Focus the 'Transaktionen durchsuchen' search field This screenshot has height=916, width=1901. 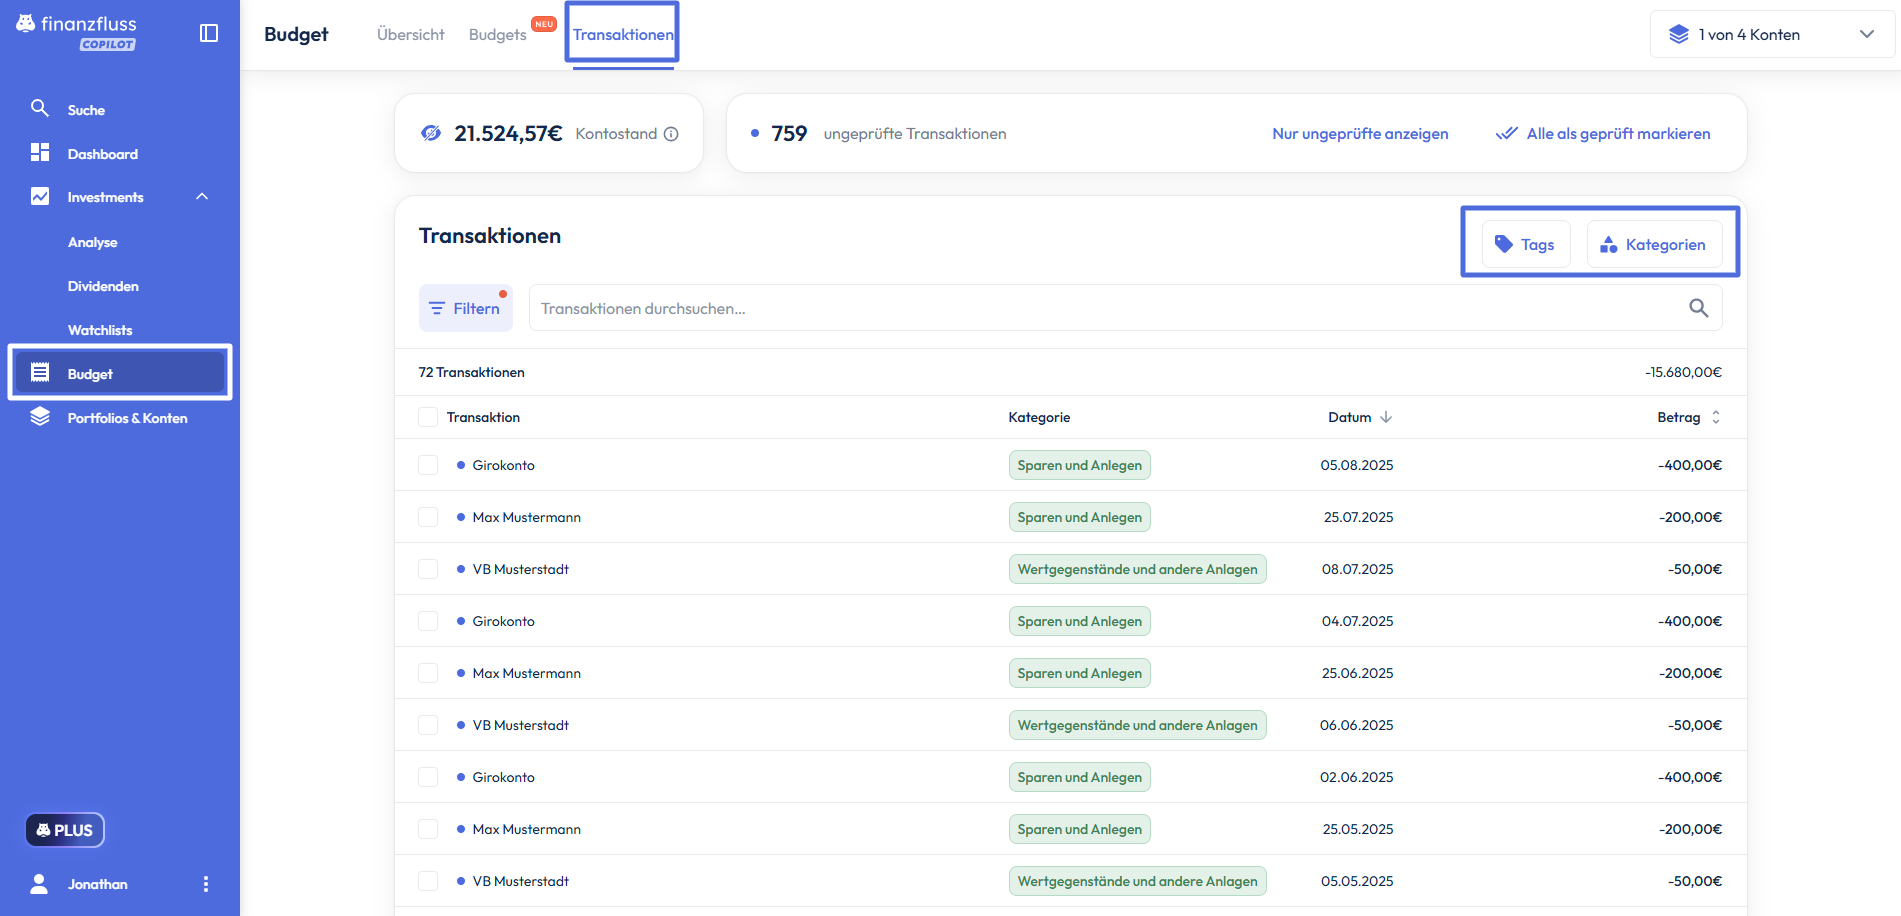pyautogui.click(x=1100, y=308)
